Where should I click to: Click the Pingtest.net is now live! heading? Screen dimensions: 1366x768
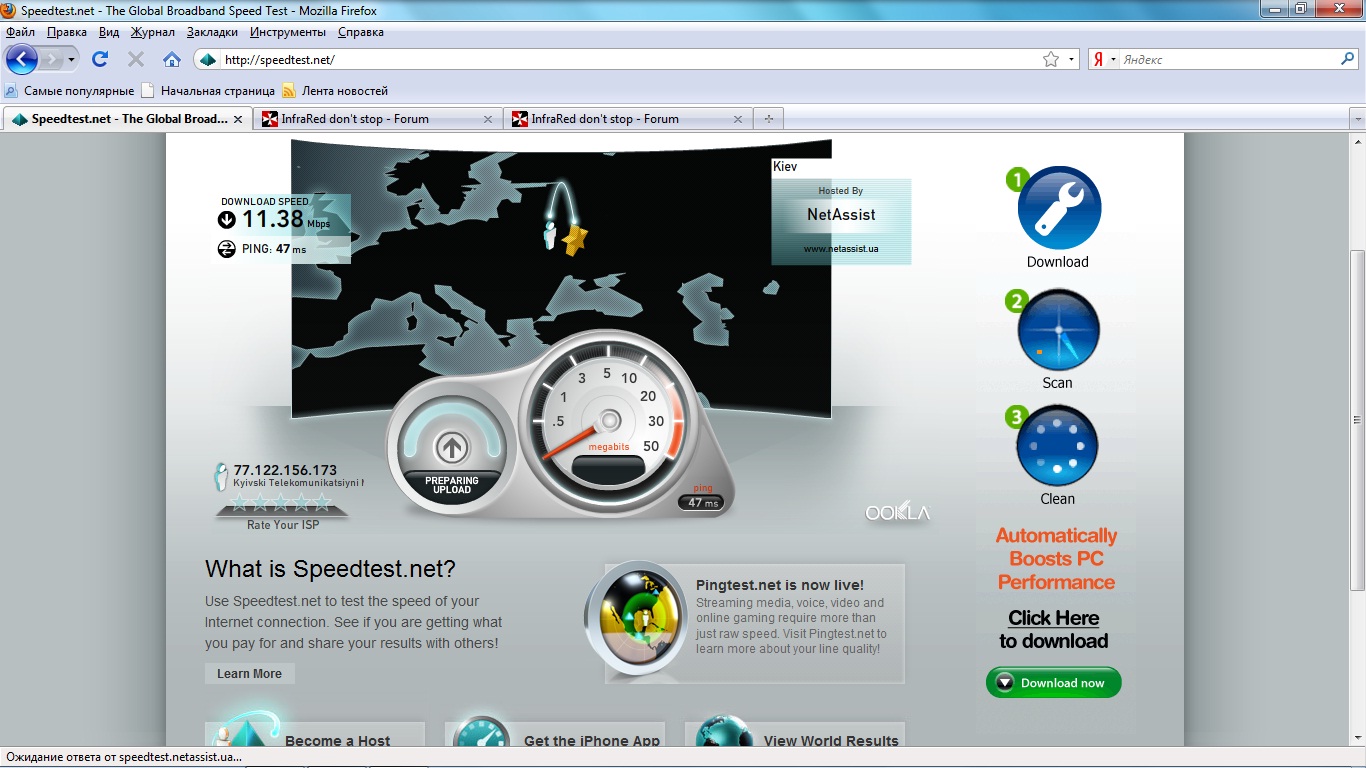[x=780, y=585]
